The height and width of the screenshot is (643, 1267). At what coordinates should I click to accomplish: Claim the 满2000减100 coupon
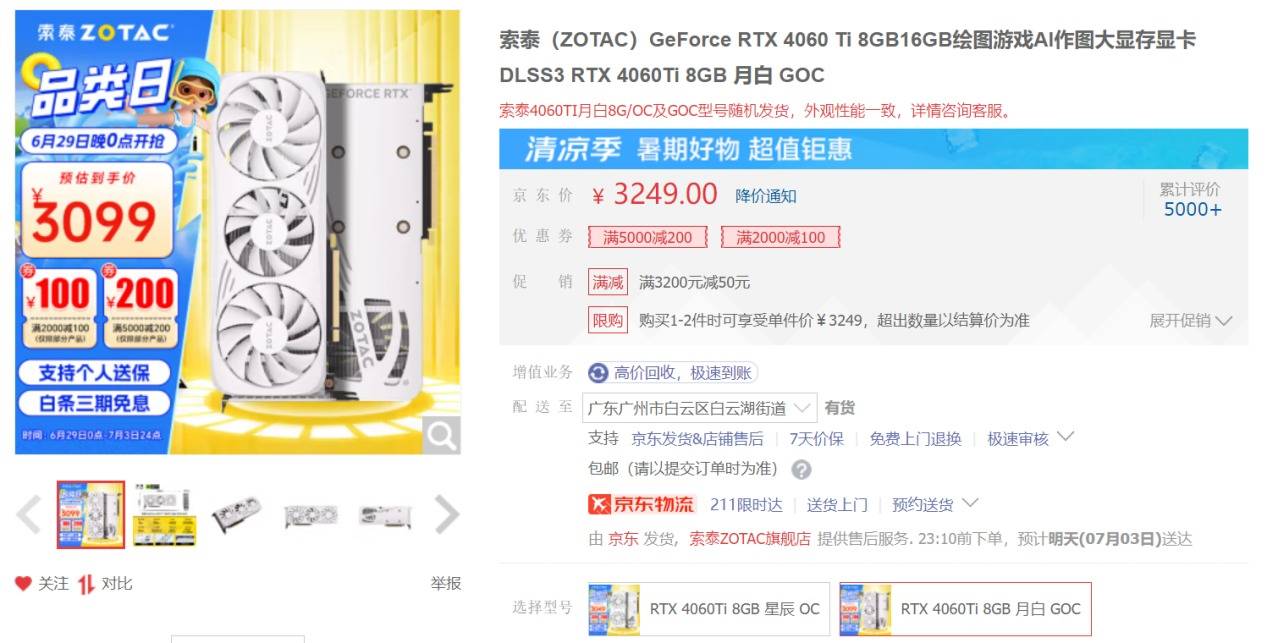(781, 237)
